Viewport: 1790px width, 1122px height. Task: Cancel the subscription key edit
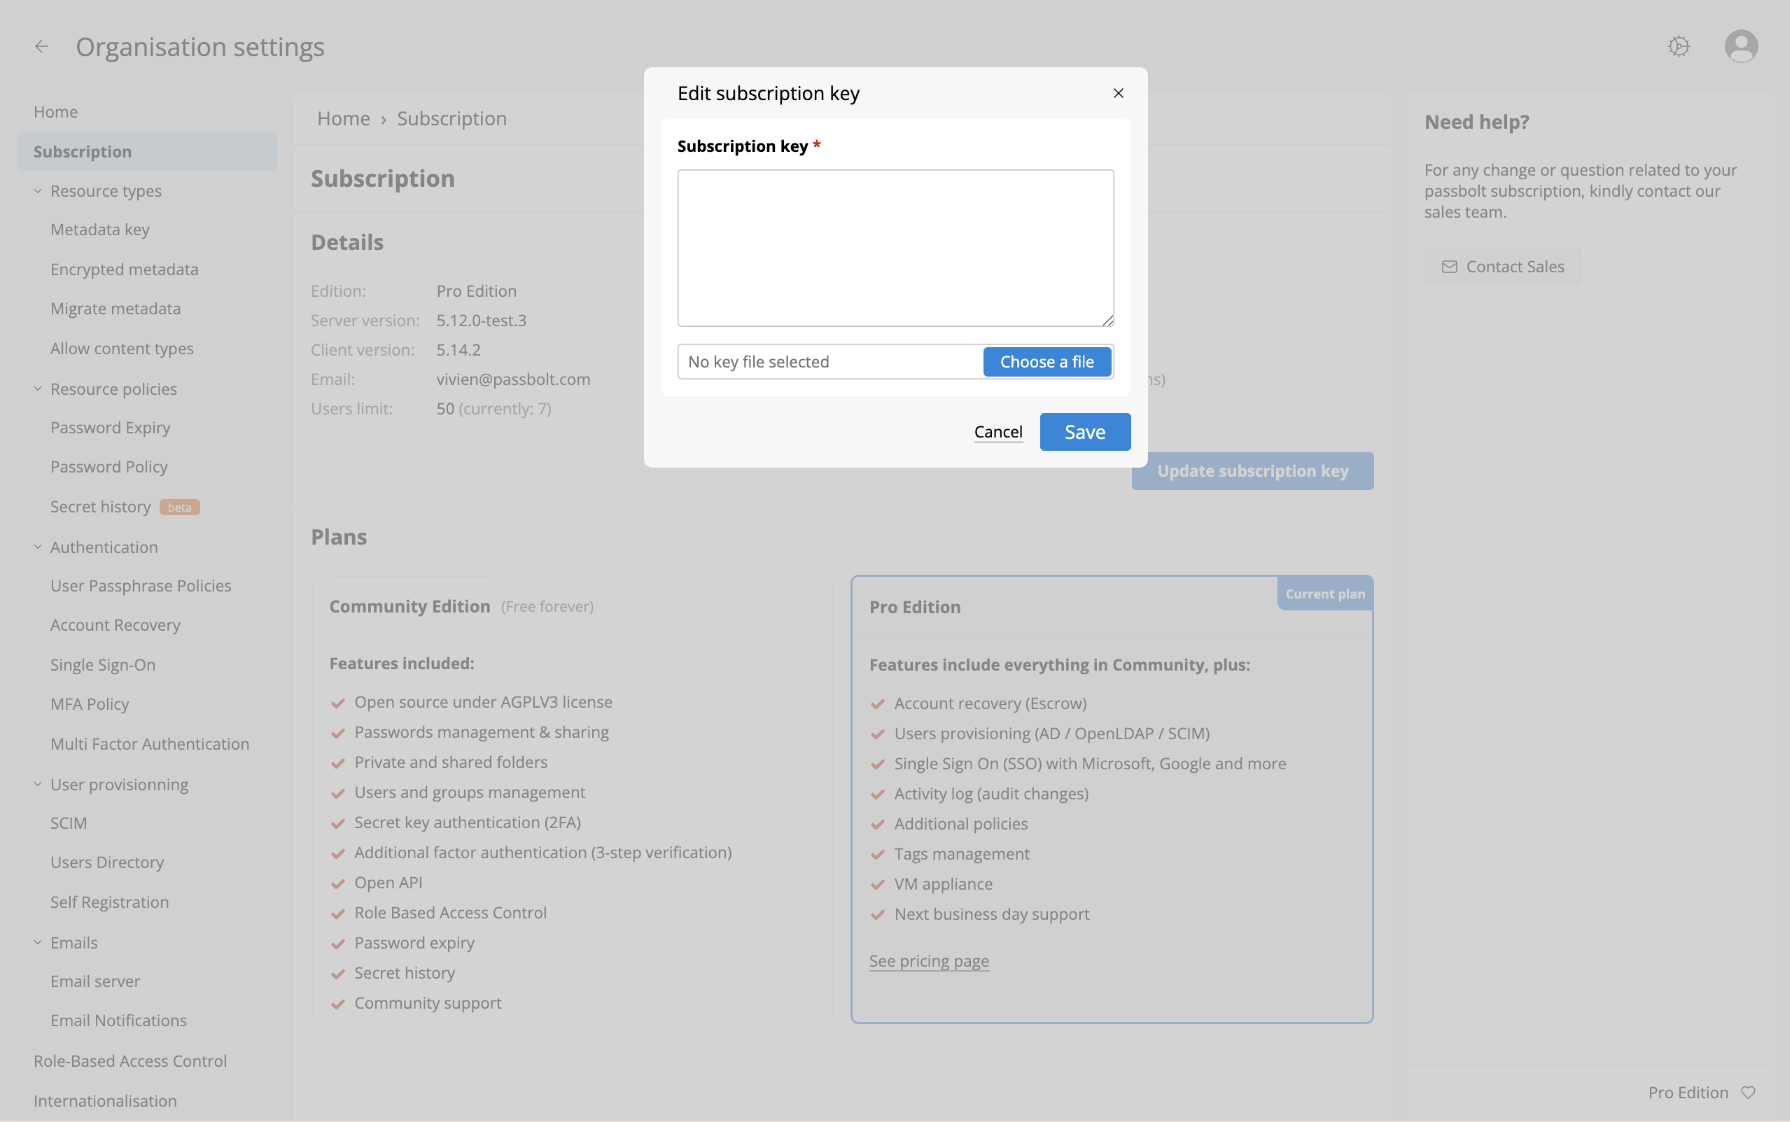point(998,432)
